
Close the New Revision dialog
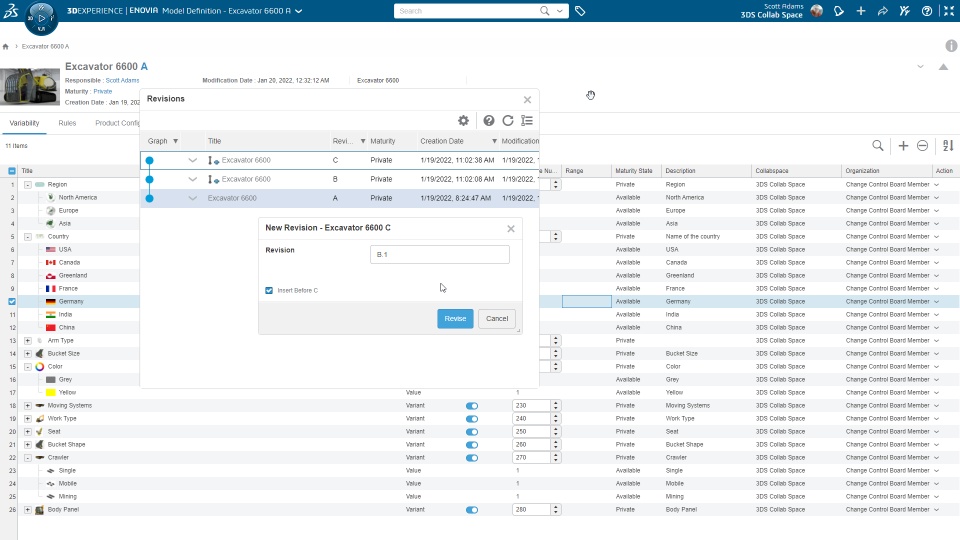(511, 229)
